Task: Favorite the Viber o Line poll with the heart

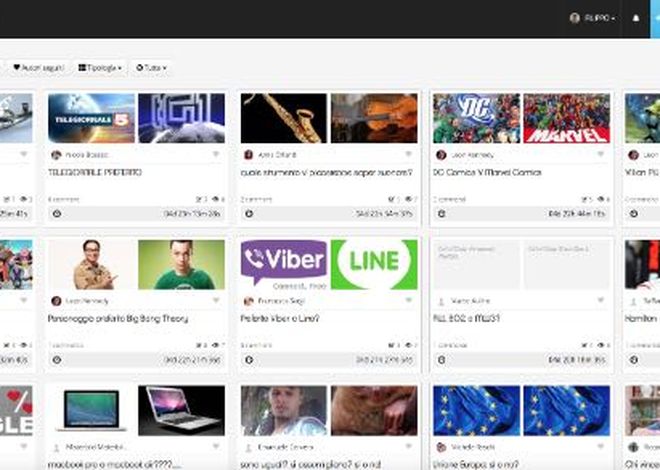Action: click(408, 300)
